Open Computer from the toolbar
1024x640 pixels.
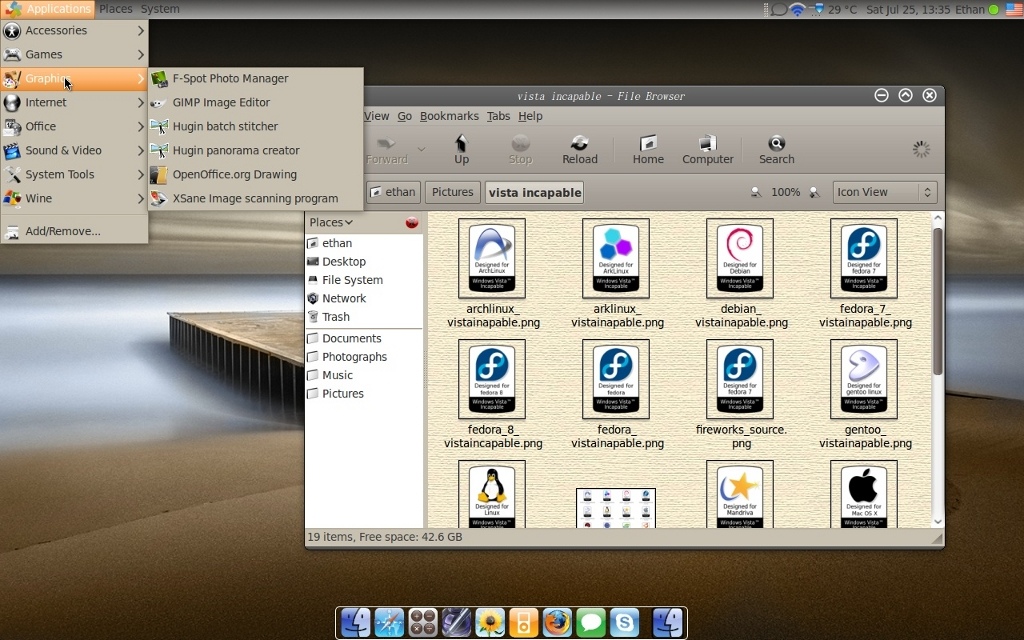(x=708, y=150)
